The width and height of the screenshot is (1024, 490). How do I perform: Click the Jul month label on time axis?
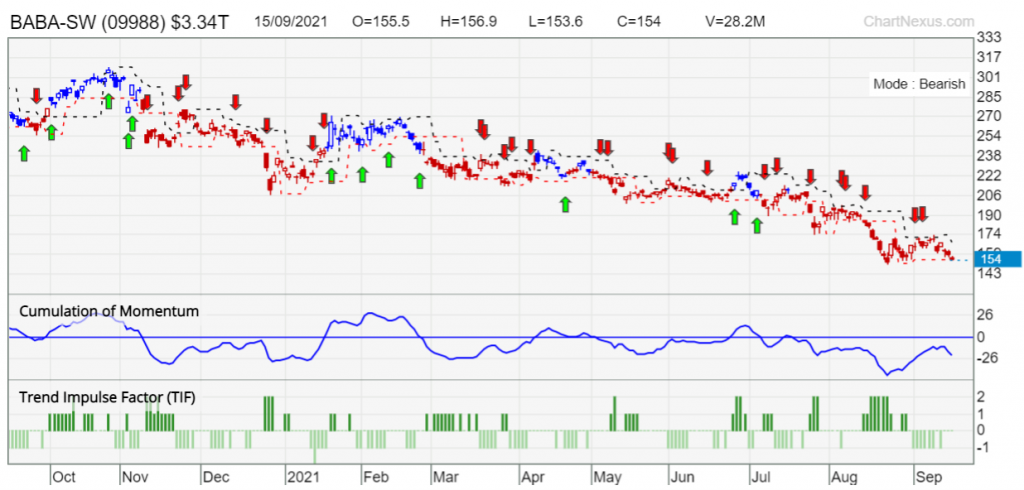tap(760, 476)
